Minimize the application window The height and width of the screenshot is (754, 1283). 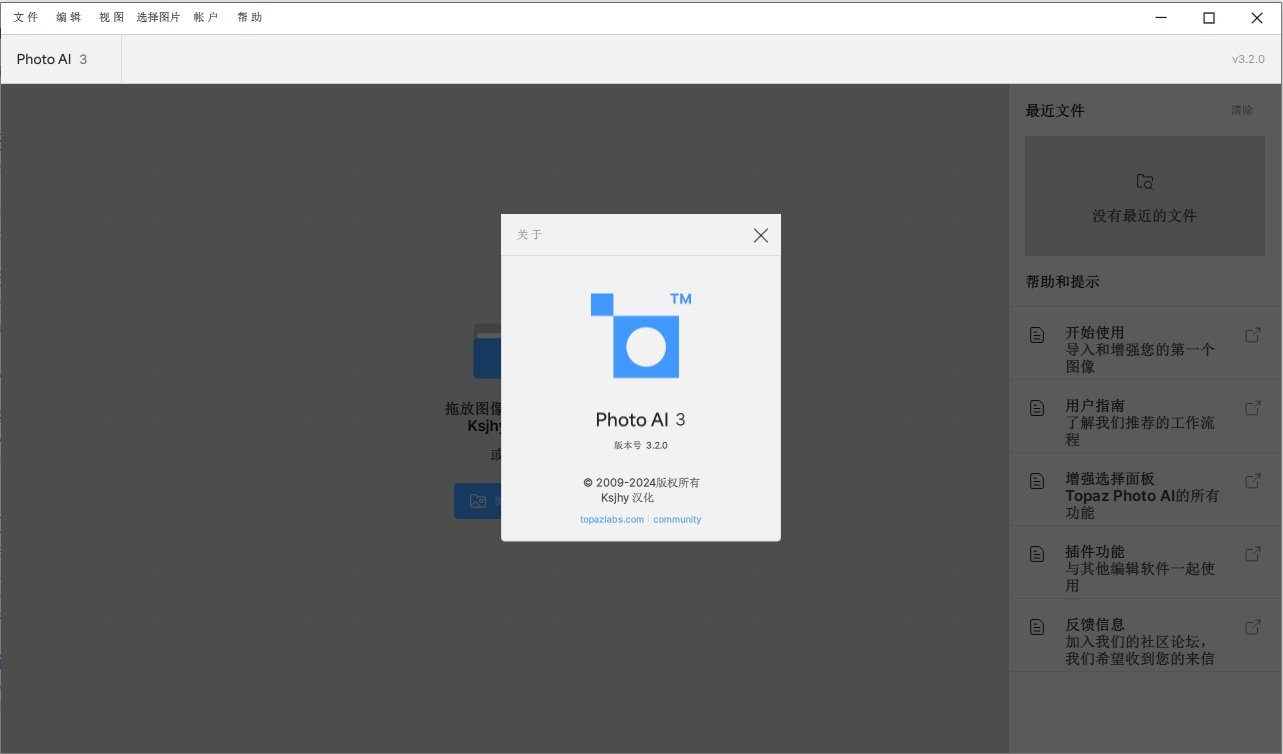1161,17
